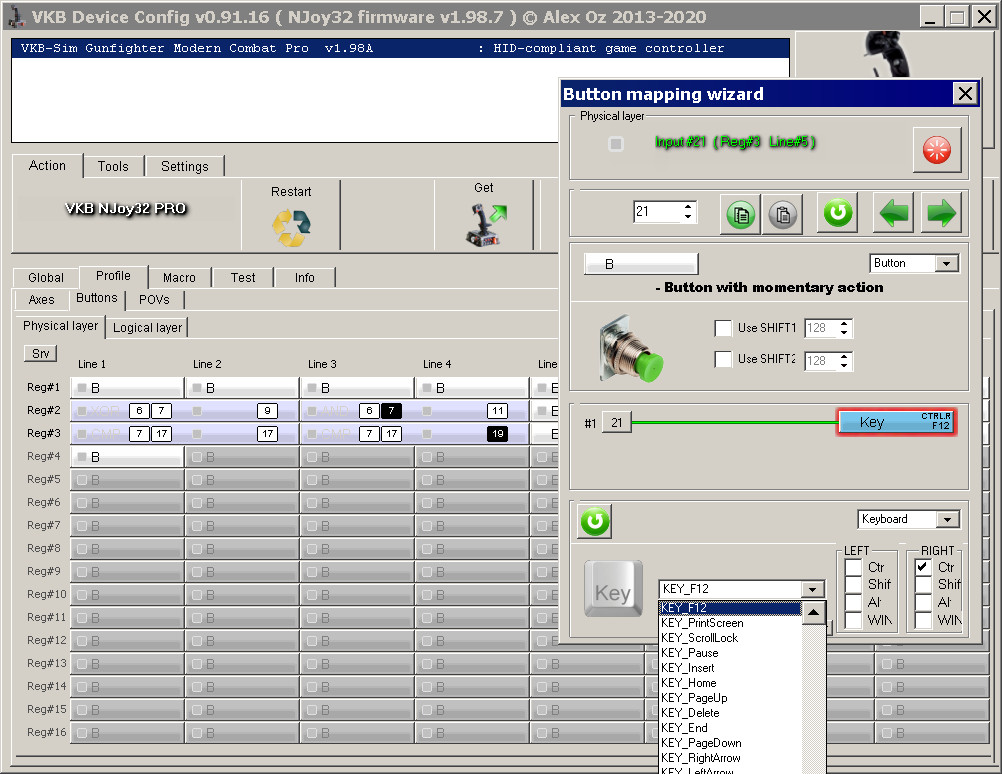Uncheck the RIGHT Ctr modifier
1002x774 pixels.
[923, 567]
